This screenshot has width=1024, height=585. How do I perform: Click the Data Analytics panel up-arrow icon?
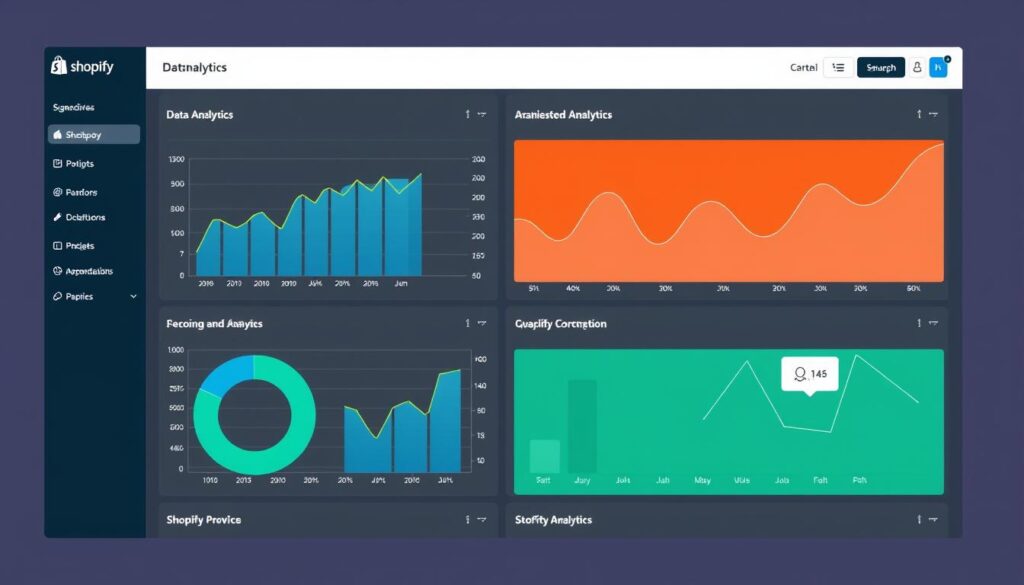[468, 115]
